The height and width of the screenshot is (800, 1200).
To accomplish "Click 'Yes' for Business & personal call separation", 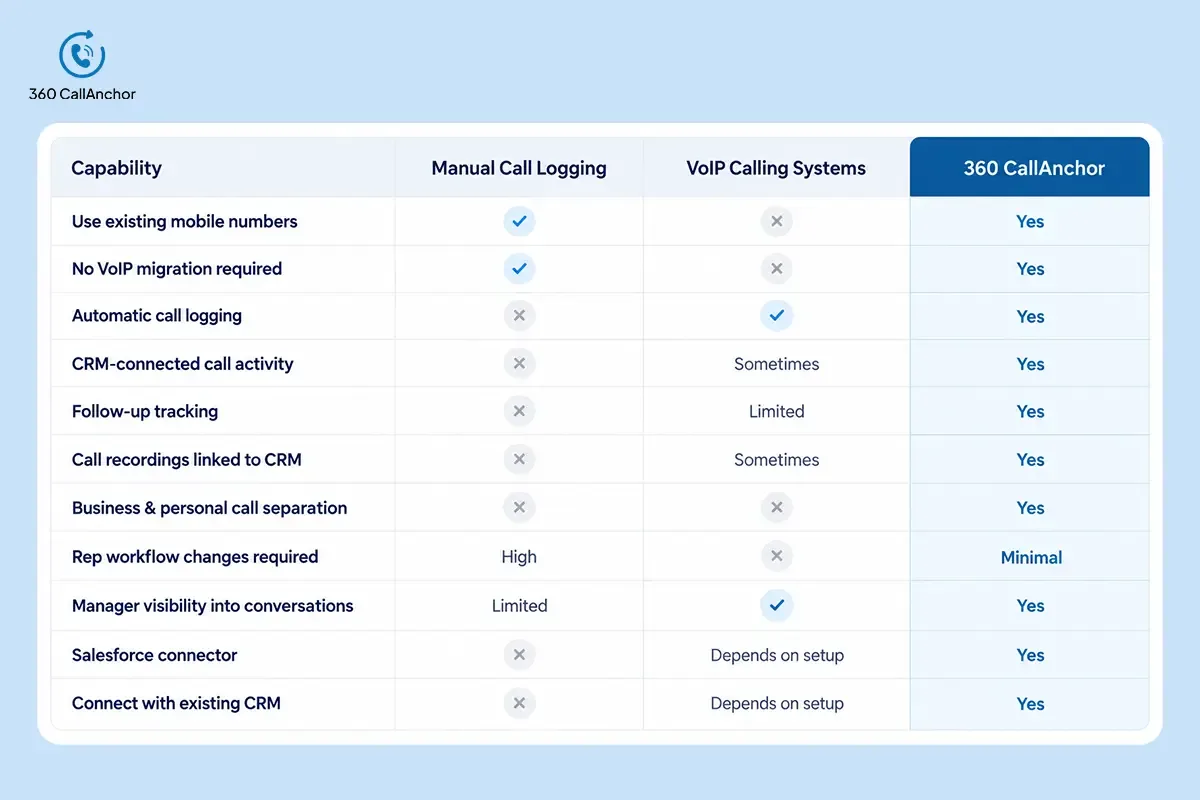I will (1030, 508).
